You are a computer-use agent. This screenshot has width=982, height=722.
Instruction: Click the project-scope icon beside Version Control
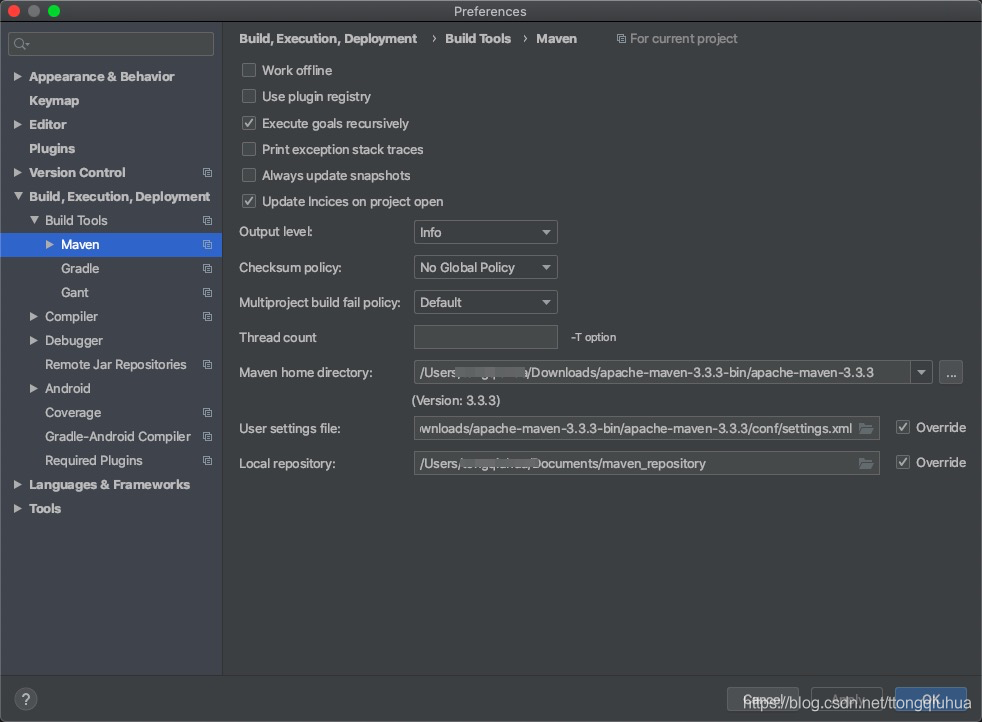click(x=208, y=172)
